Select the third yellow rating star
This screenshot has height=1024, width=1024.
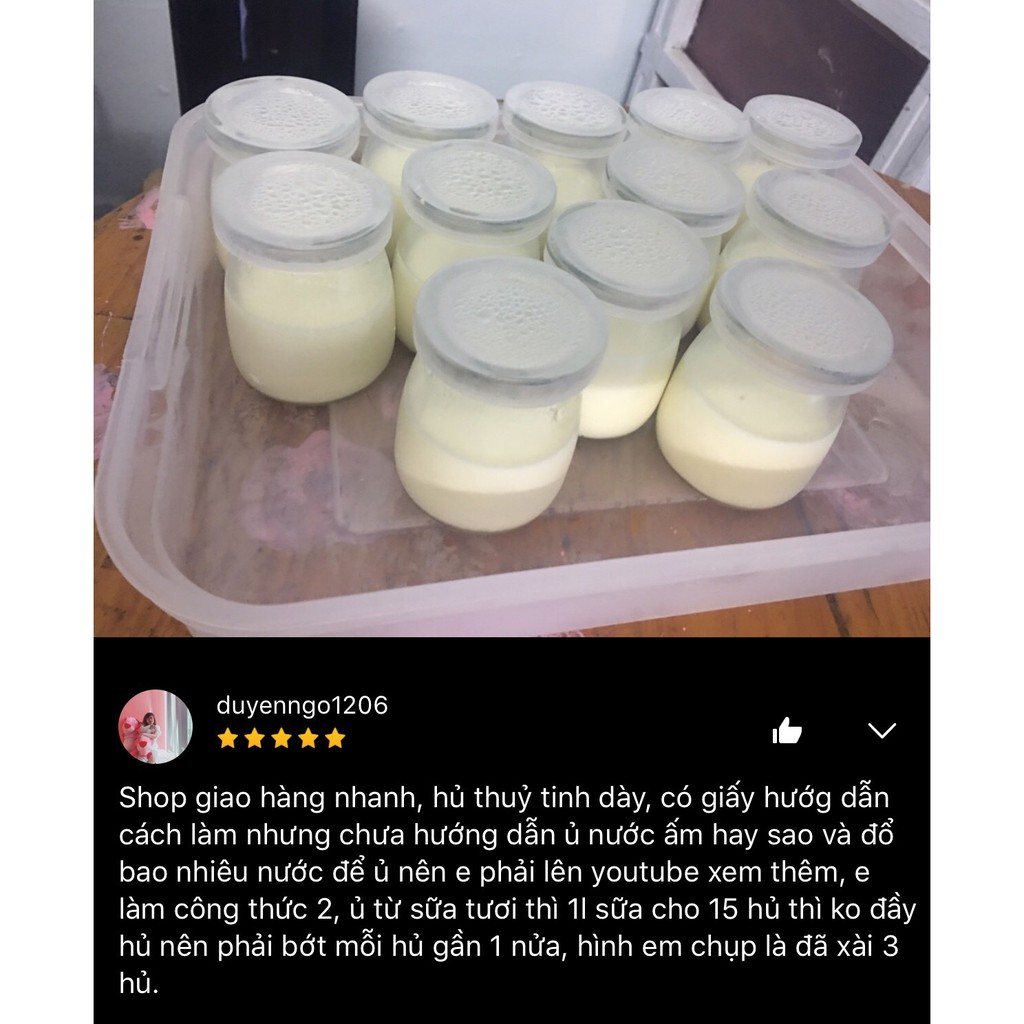281,739
